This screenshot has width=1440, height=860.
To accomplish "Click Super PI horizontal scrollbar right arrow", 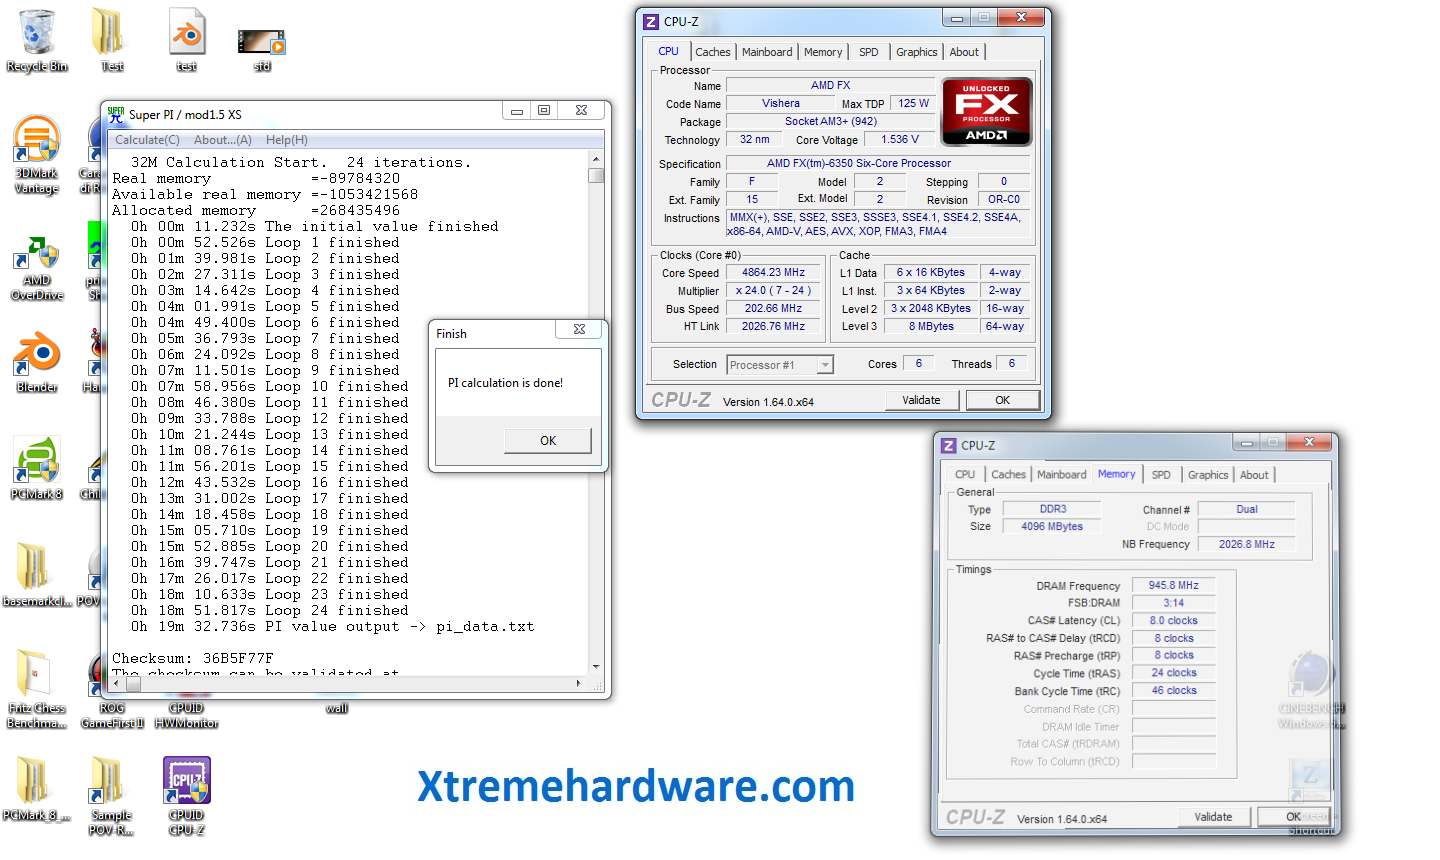I will pyautogui.click(x=579, y=683).
